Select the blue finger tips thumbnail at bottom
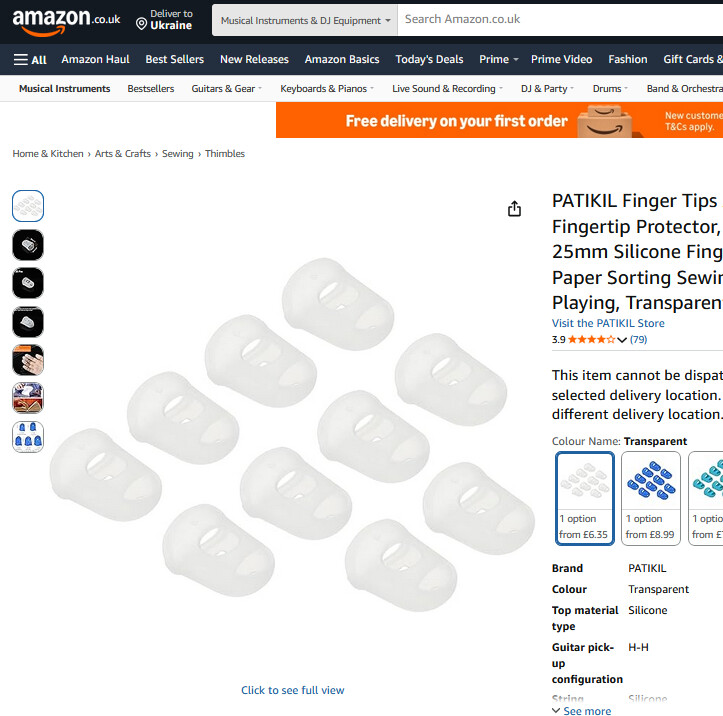The height and width of the screenshot is (716, 723). (x=28, y=437)
